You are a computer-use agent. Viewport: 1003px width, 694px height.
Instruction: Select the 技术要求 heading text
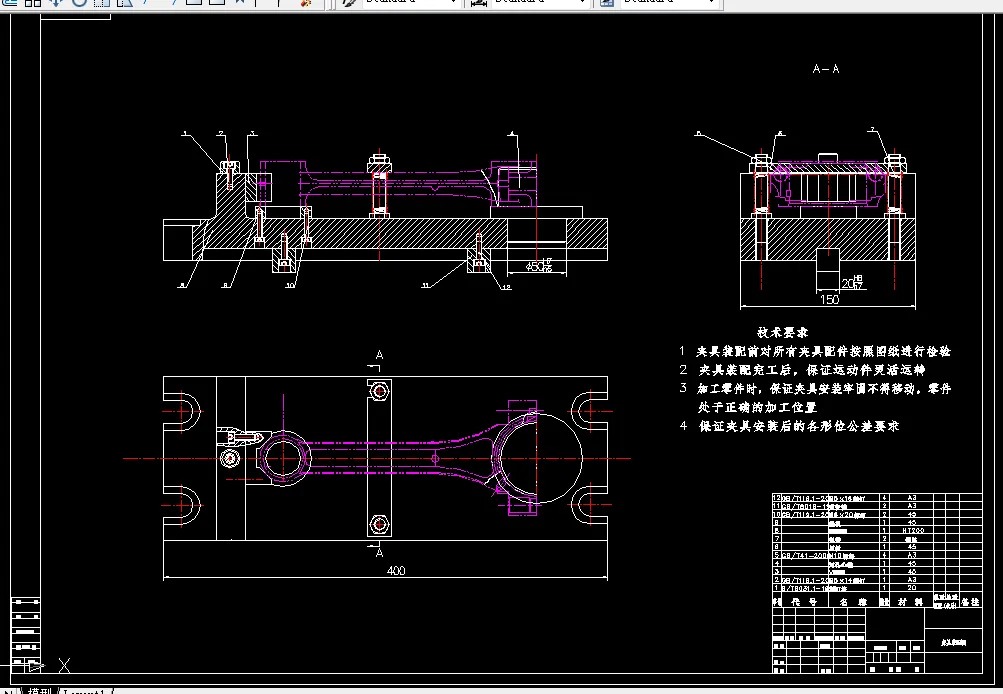point(782,333)
